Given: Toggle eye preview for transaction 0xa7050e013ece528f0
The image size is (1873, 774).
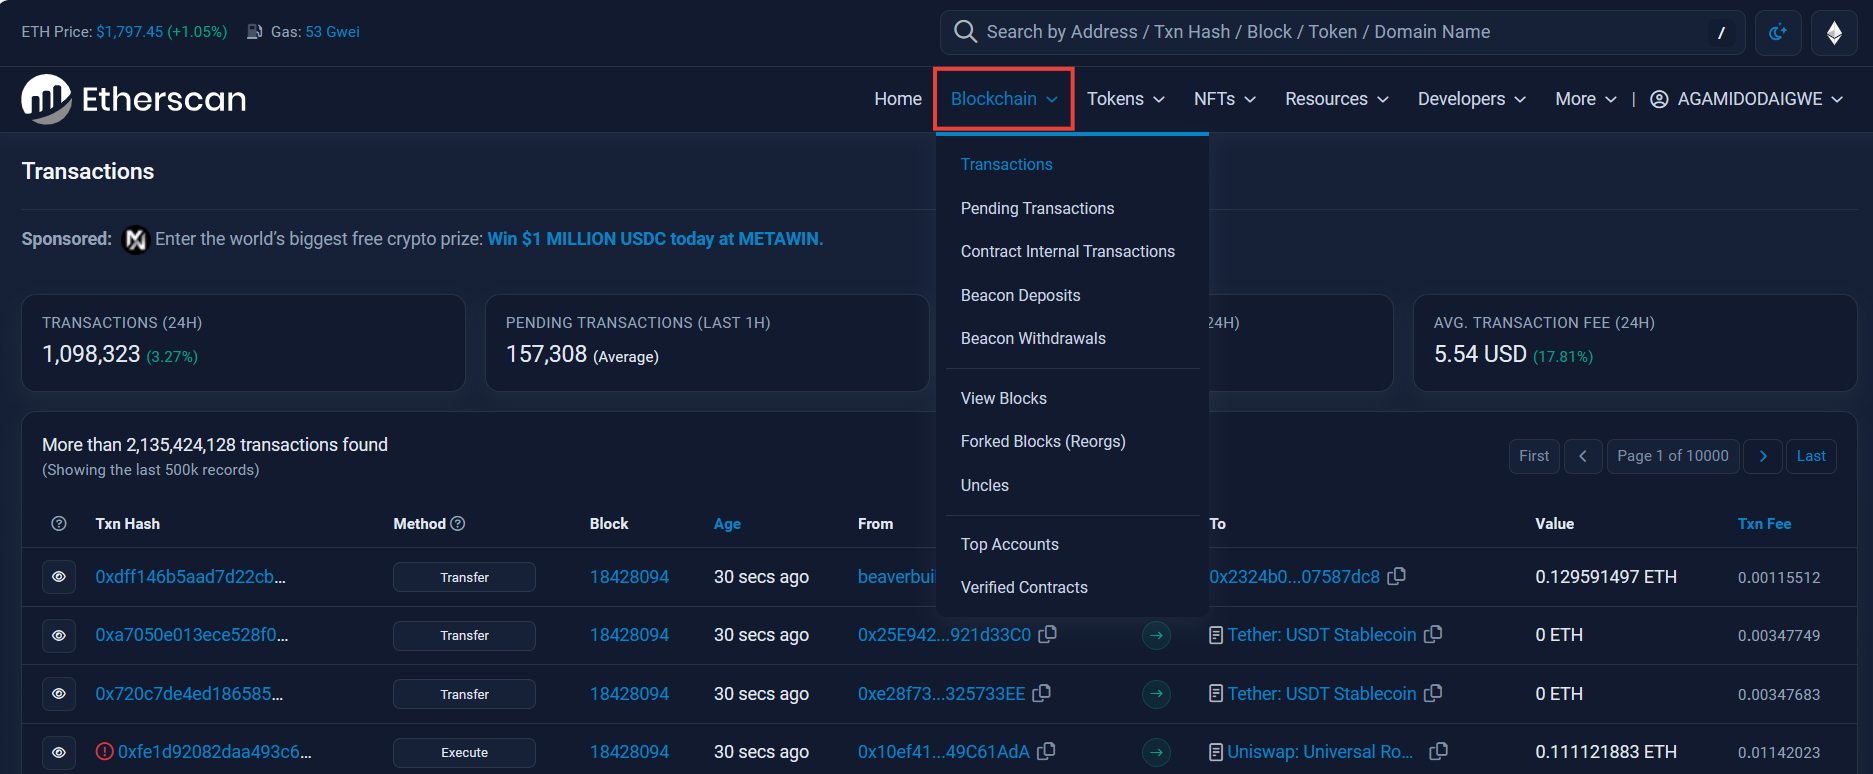Looking at the screenshot, I should pyautogui.click(x=59, y=635).
